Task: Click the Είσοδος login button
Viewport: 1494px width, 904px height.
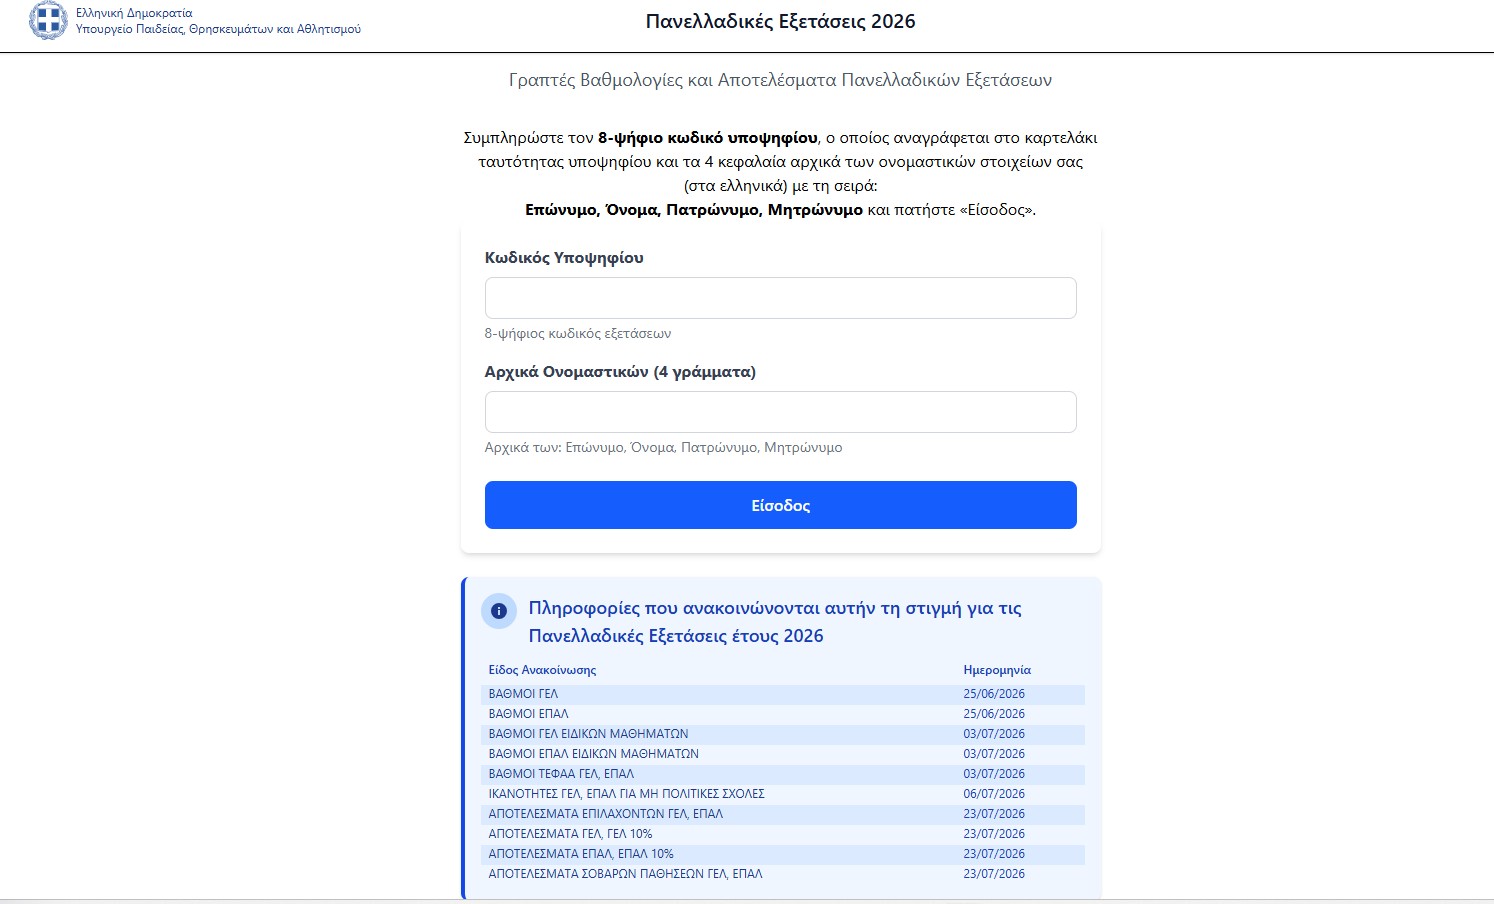Action: coord(780,505)
